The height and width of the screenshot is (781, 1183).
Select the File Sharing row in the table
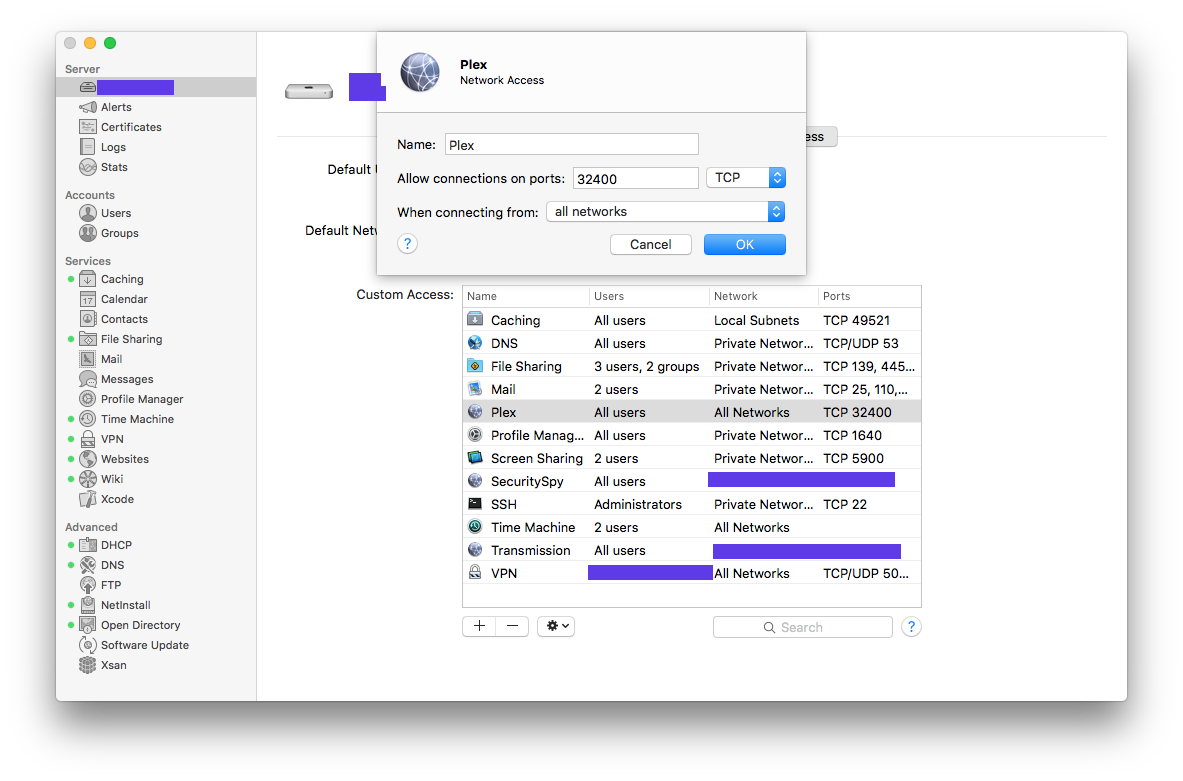tap(692, 366)
